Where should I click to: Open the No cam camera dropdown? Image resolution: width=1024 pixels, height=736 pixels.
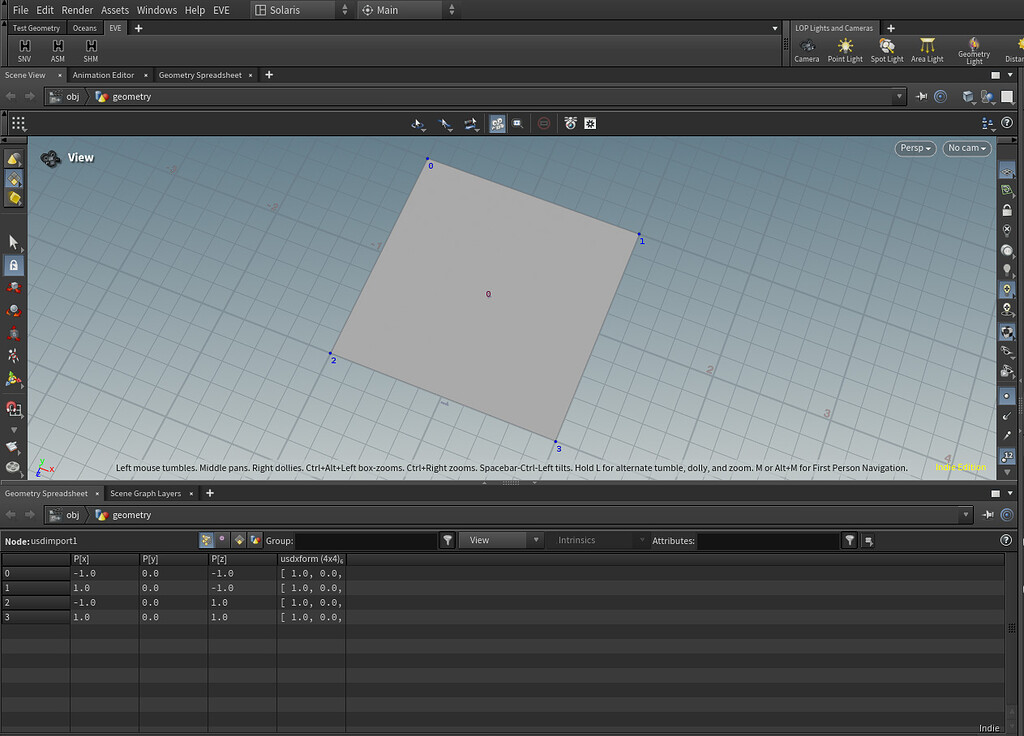966,148
